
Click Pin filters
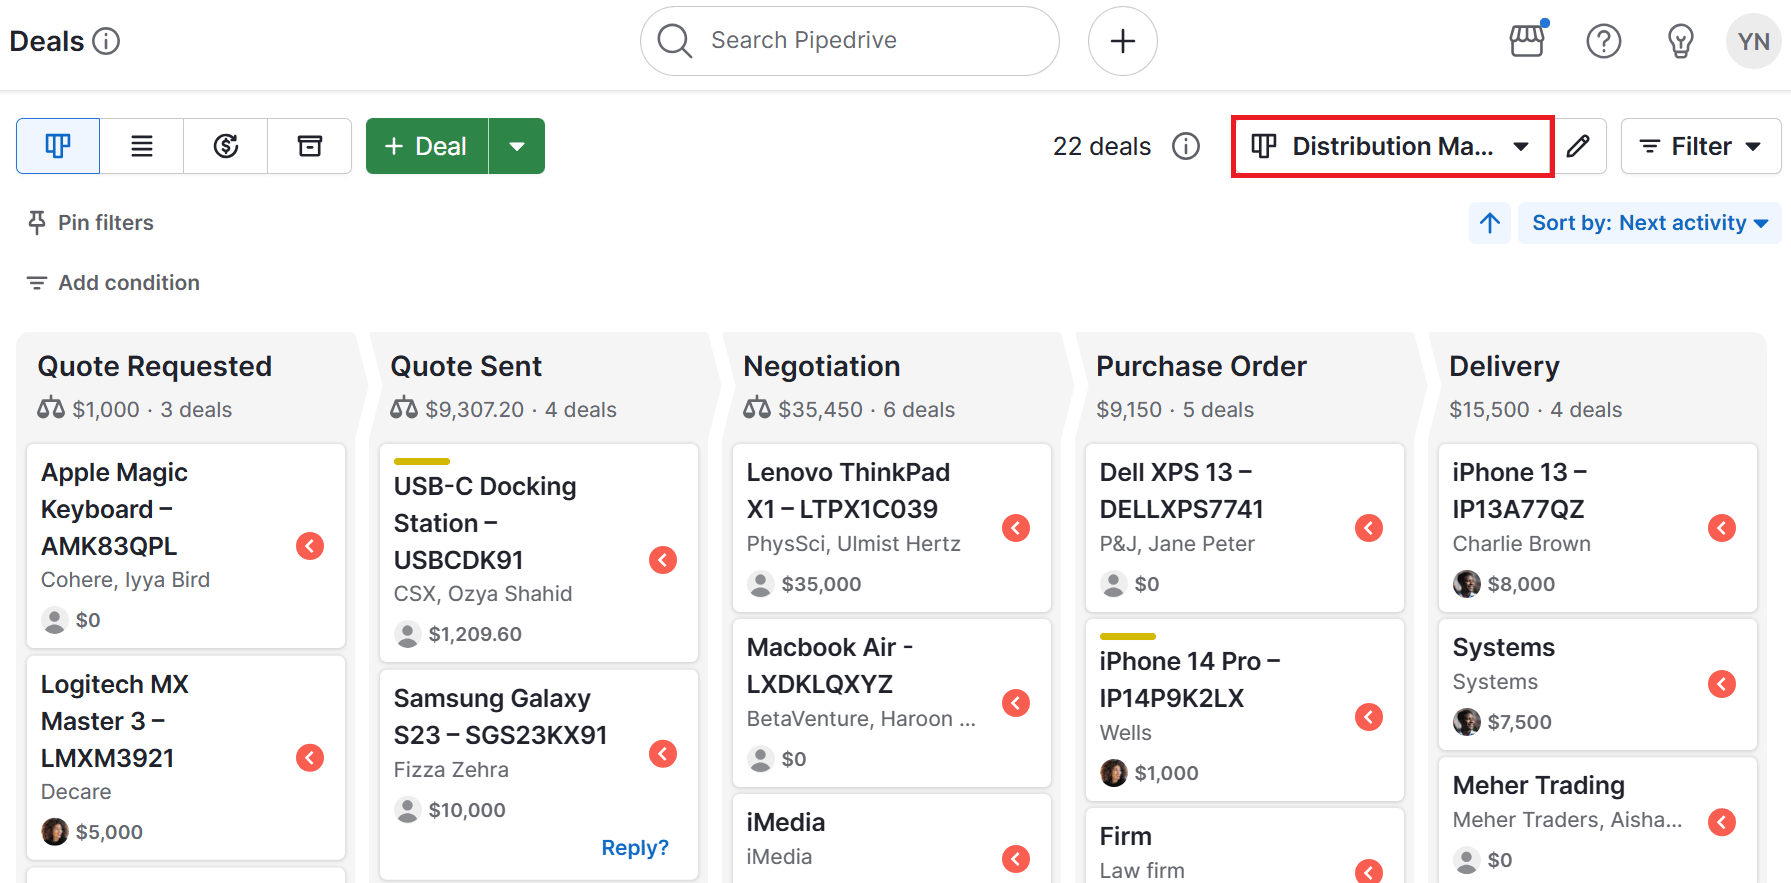tap(91, 223)
